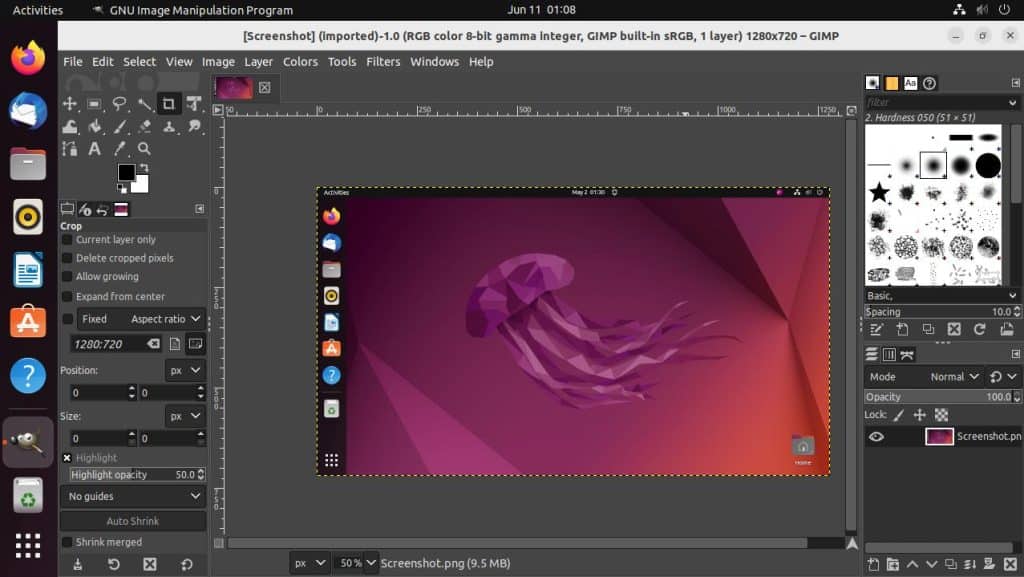Hide the Screenshot.png layer with eye icon
Screen dimensions: 1024x577
click(876, 437)
